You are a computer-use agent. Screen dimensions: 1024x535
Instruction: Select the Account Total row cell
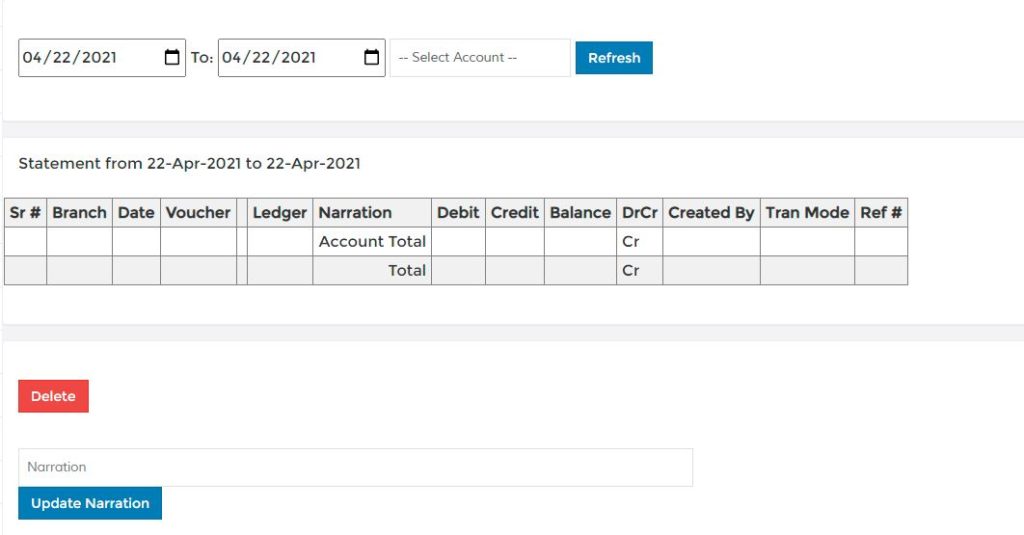(x=372, y=241)
